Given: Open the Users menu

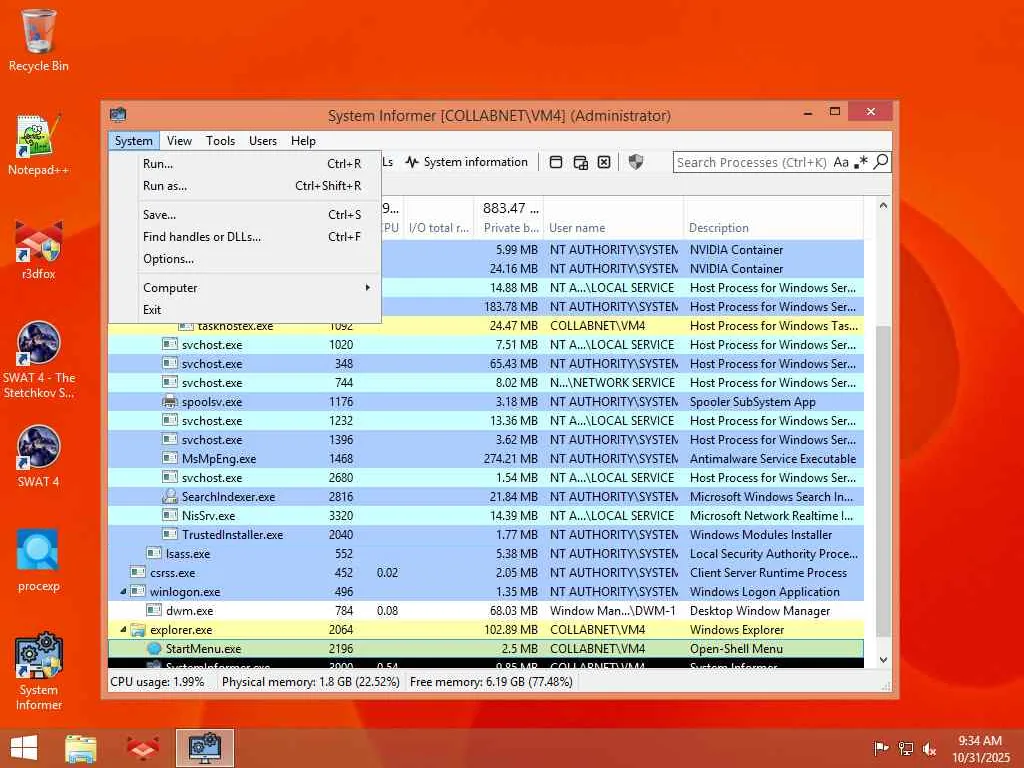Looking at the screenshot, I should 263,141.
